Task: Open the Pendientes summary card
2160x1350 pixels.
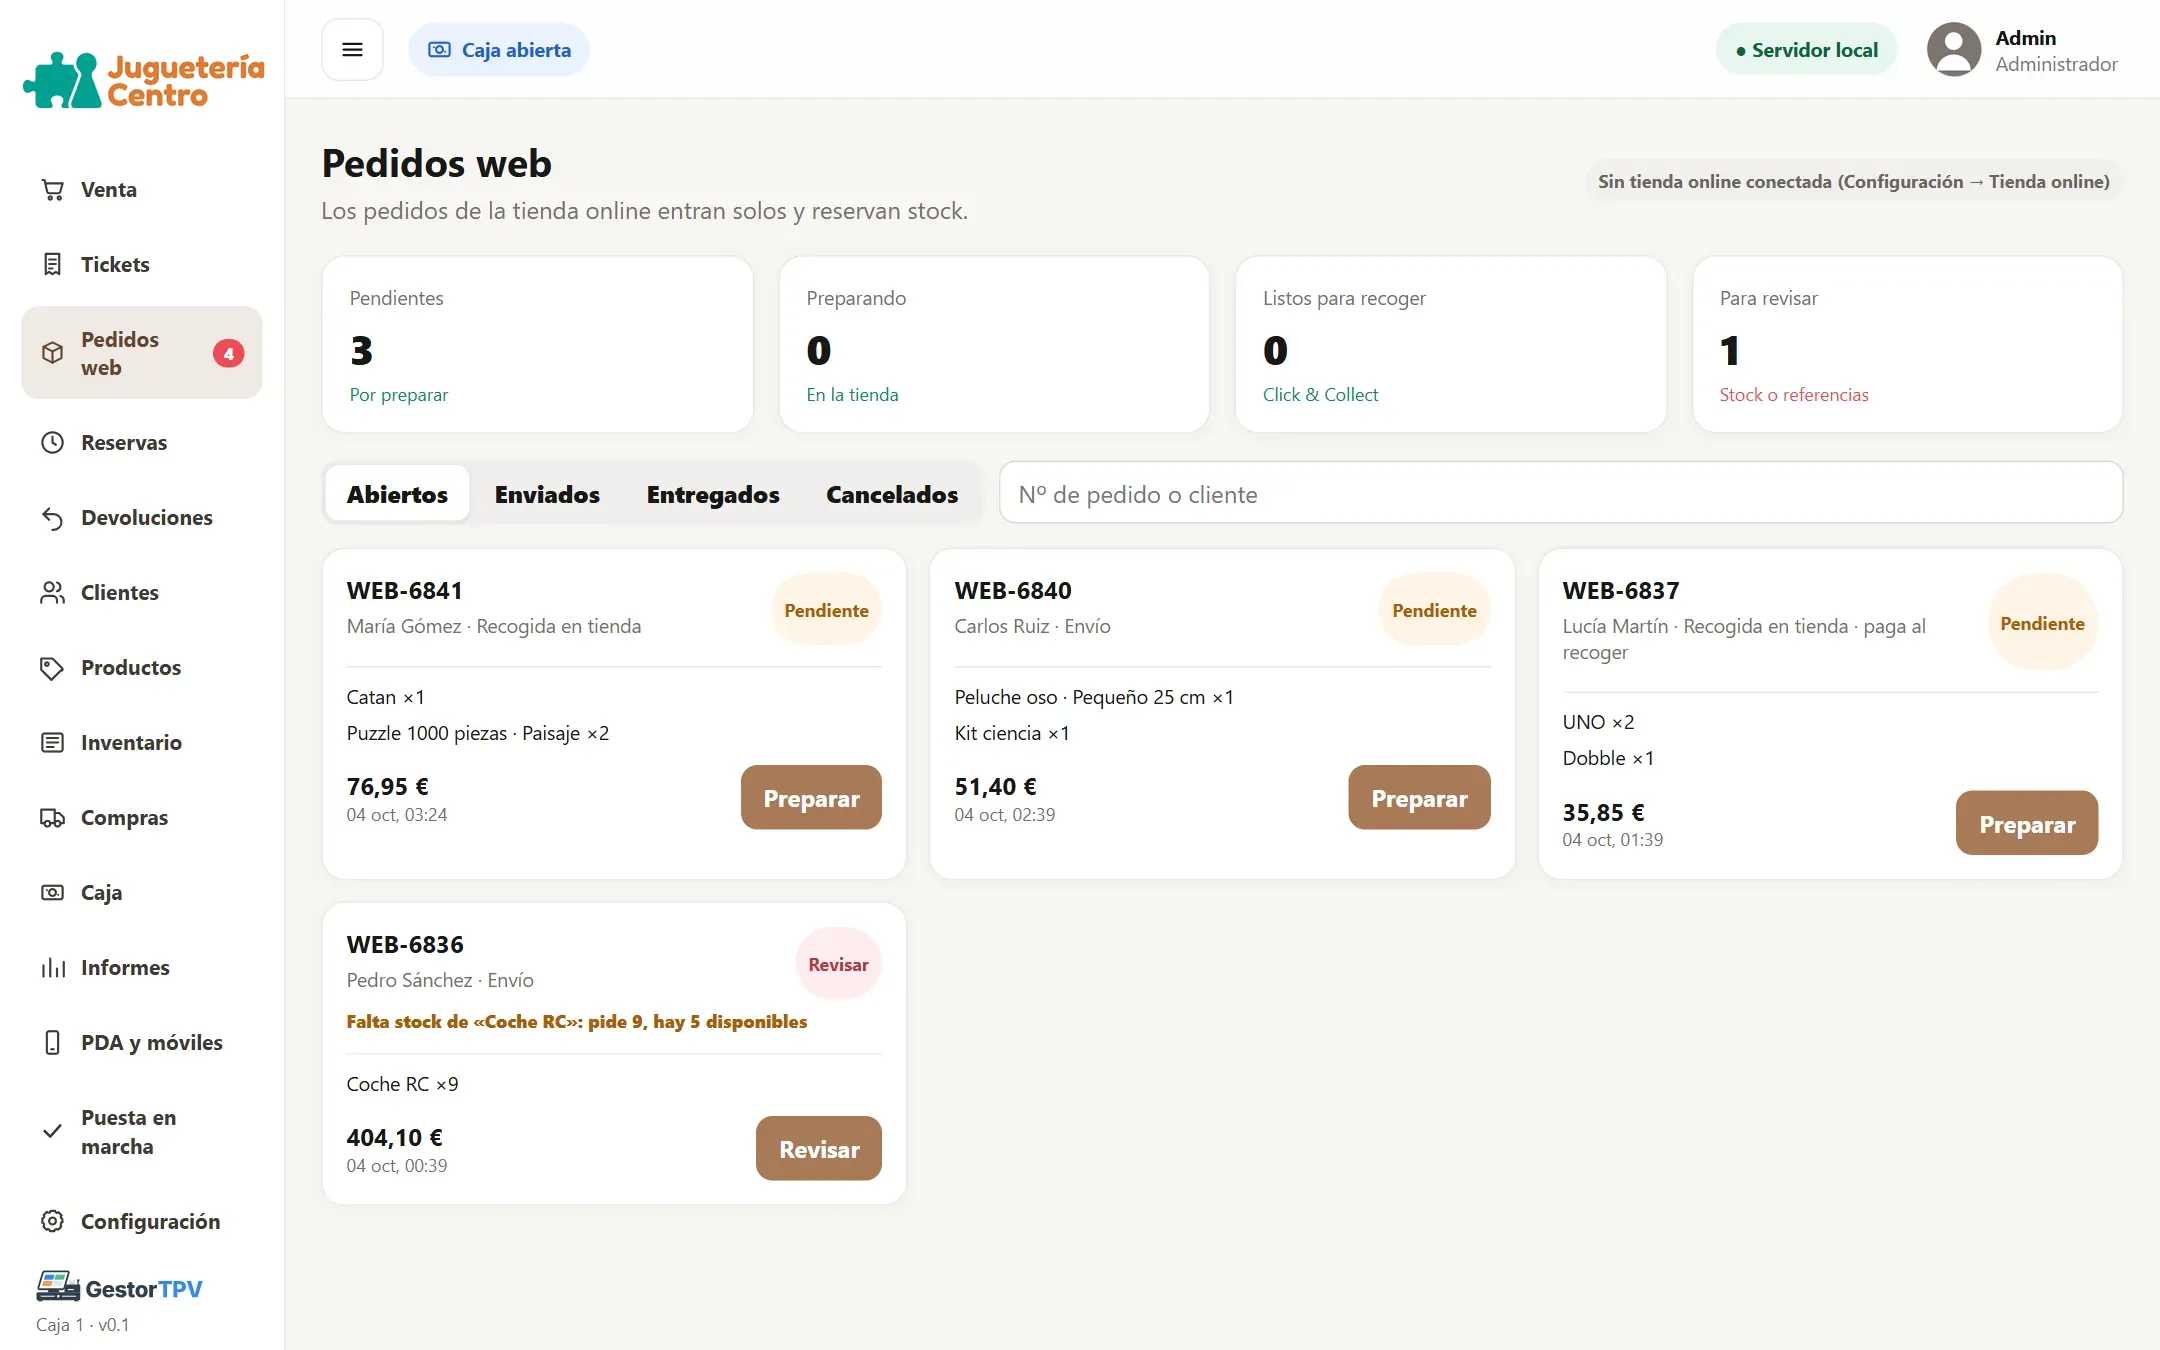Action: (538, 345)
